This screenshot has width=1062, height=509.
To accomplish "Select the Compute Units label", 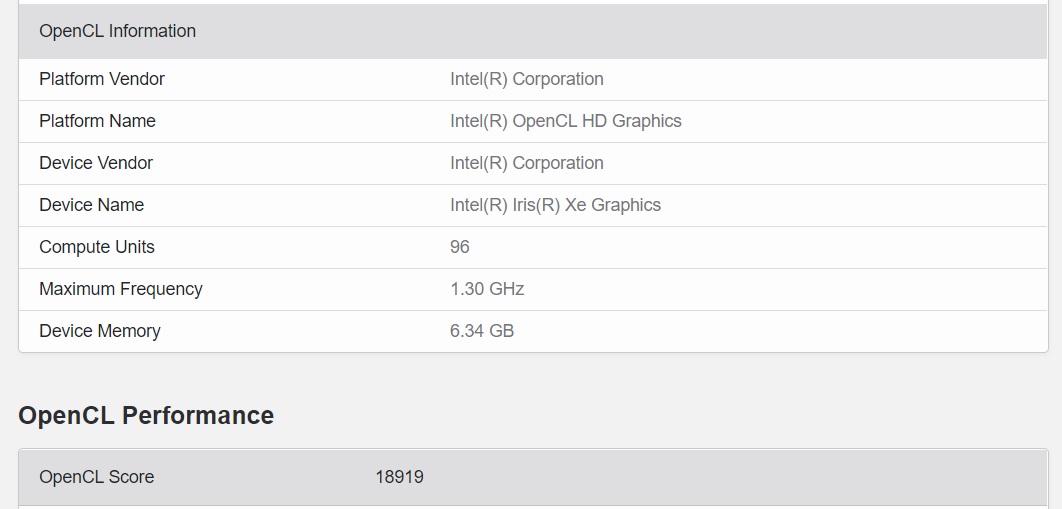I will coord(97,247).
